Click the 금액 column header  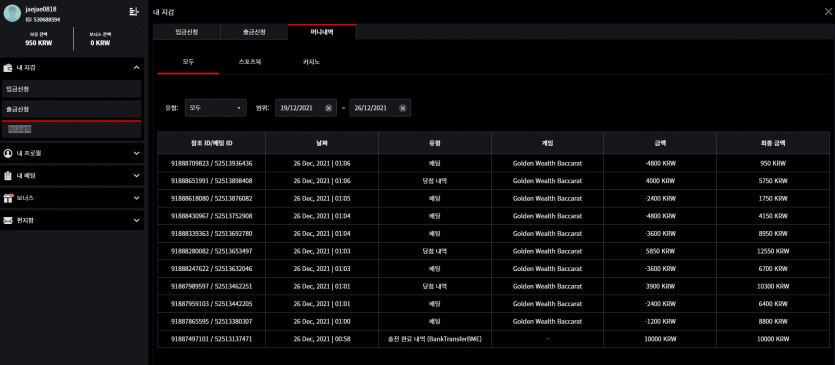click(x=660, y=143)
